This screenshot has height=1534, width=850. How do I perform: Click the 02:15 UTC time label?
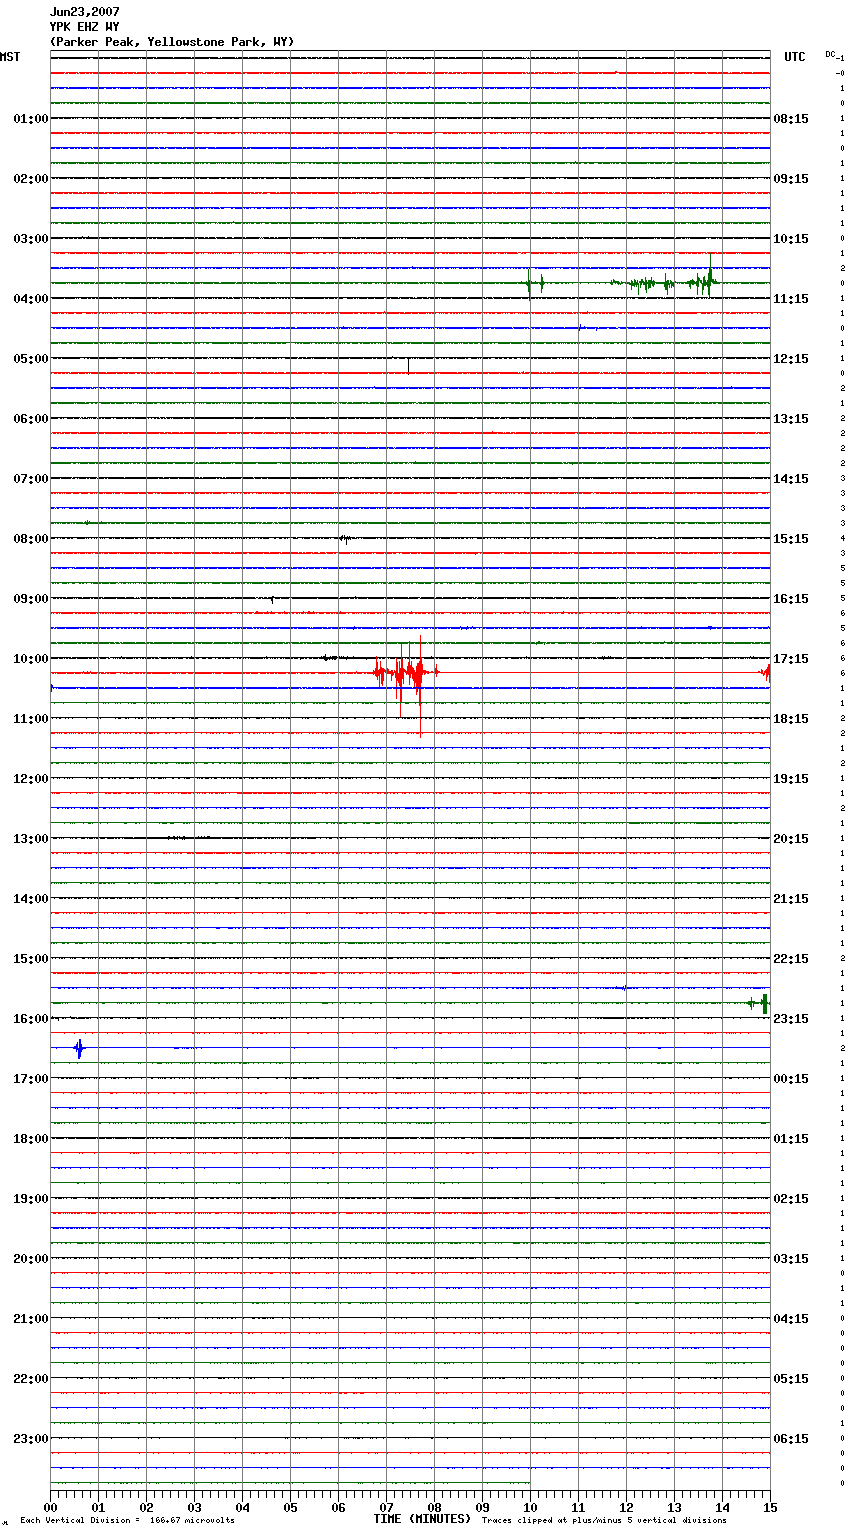point(791,1199)
